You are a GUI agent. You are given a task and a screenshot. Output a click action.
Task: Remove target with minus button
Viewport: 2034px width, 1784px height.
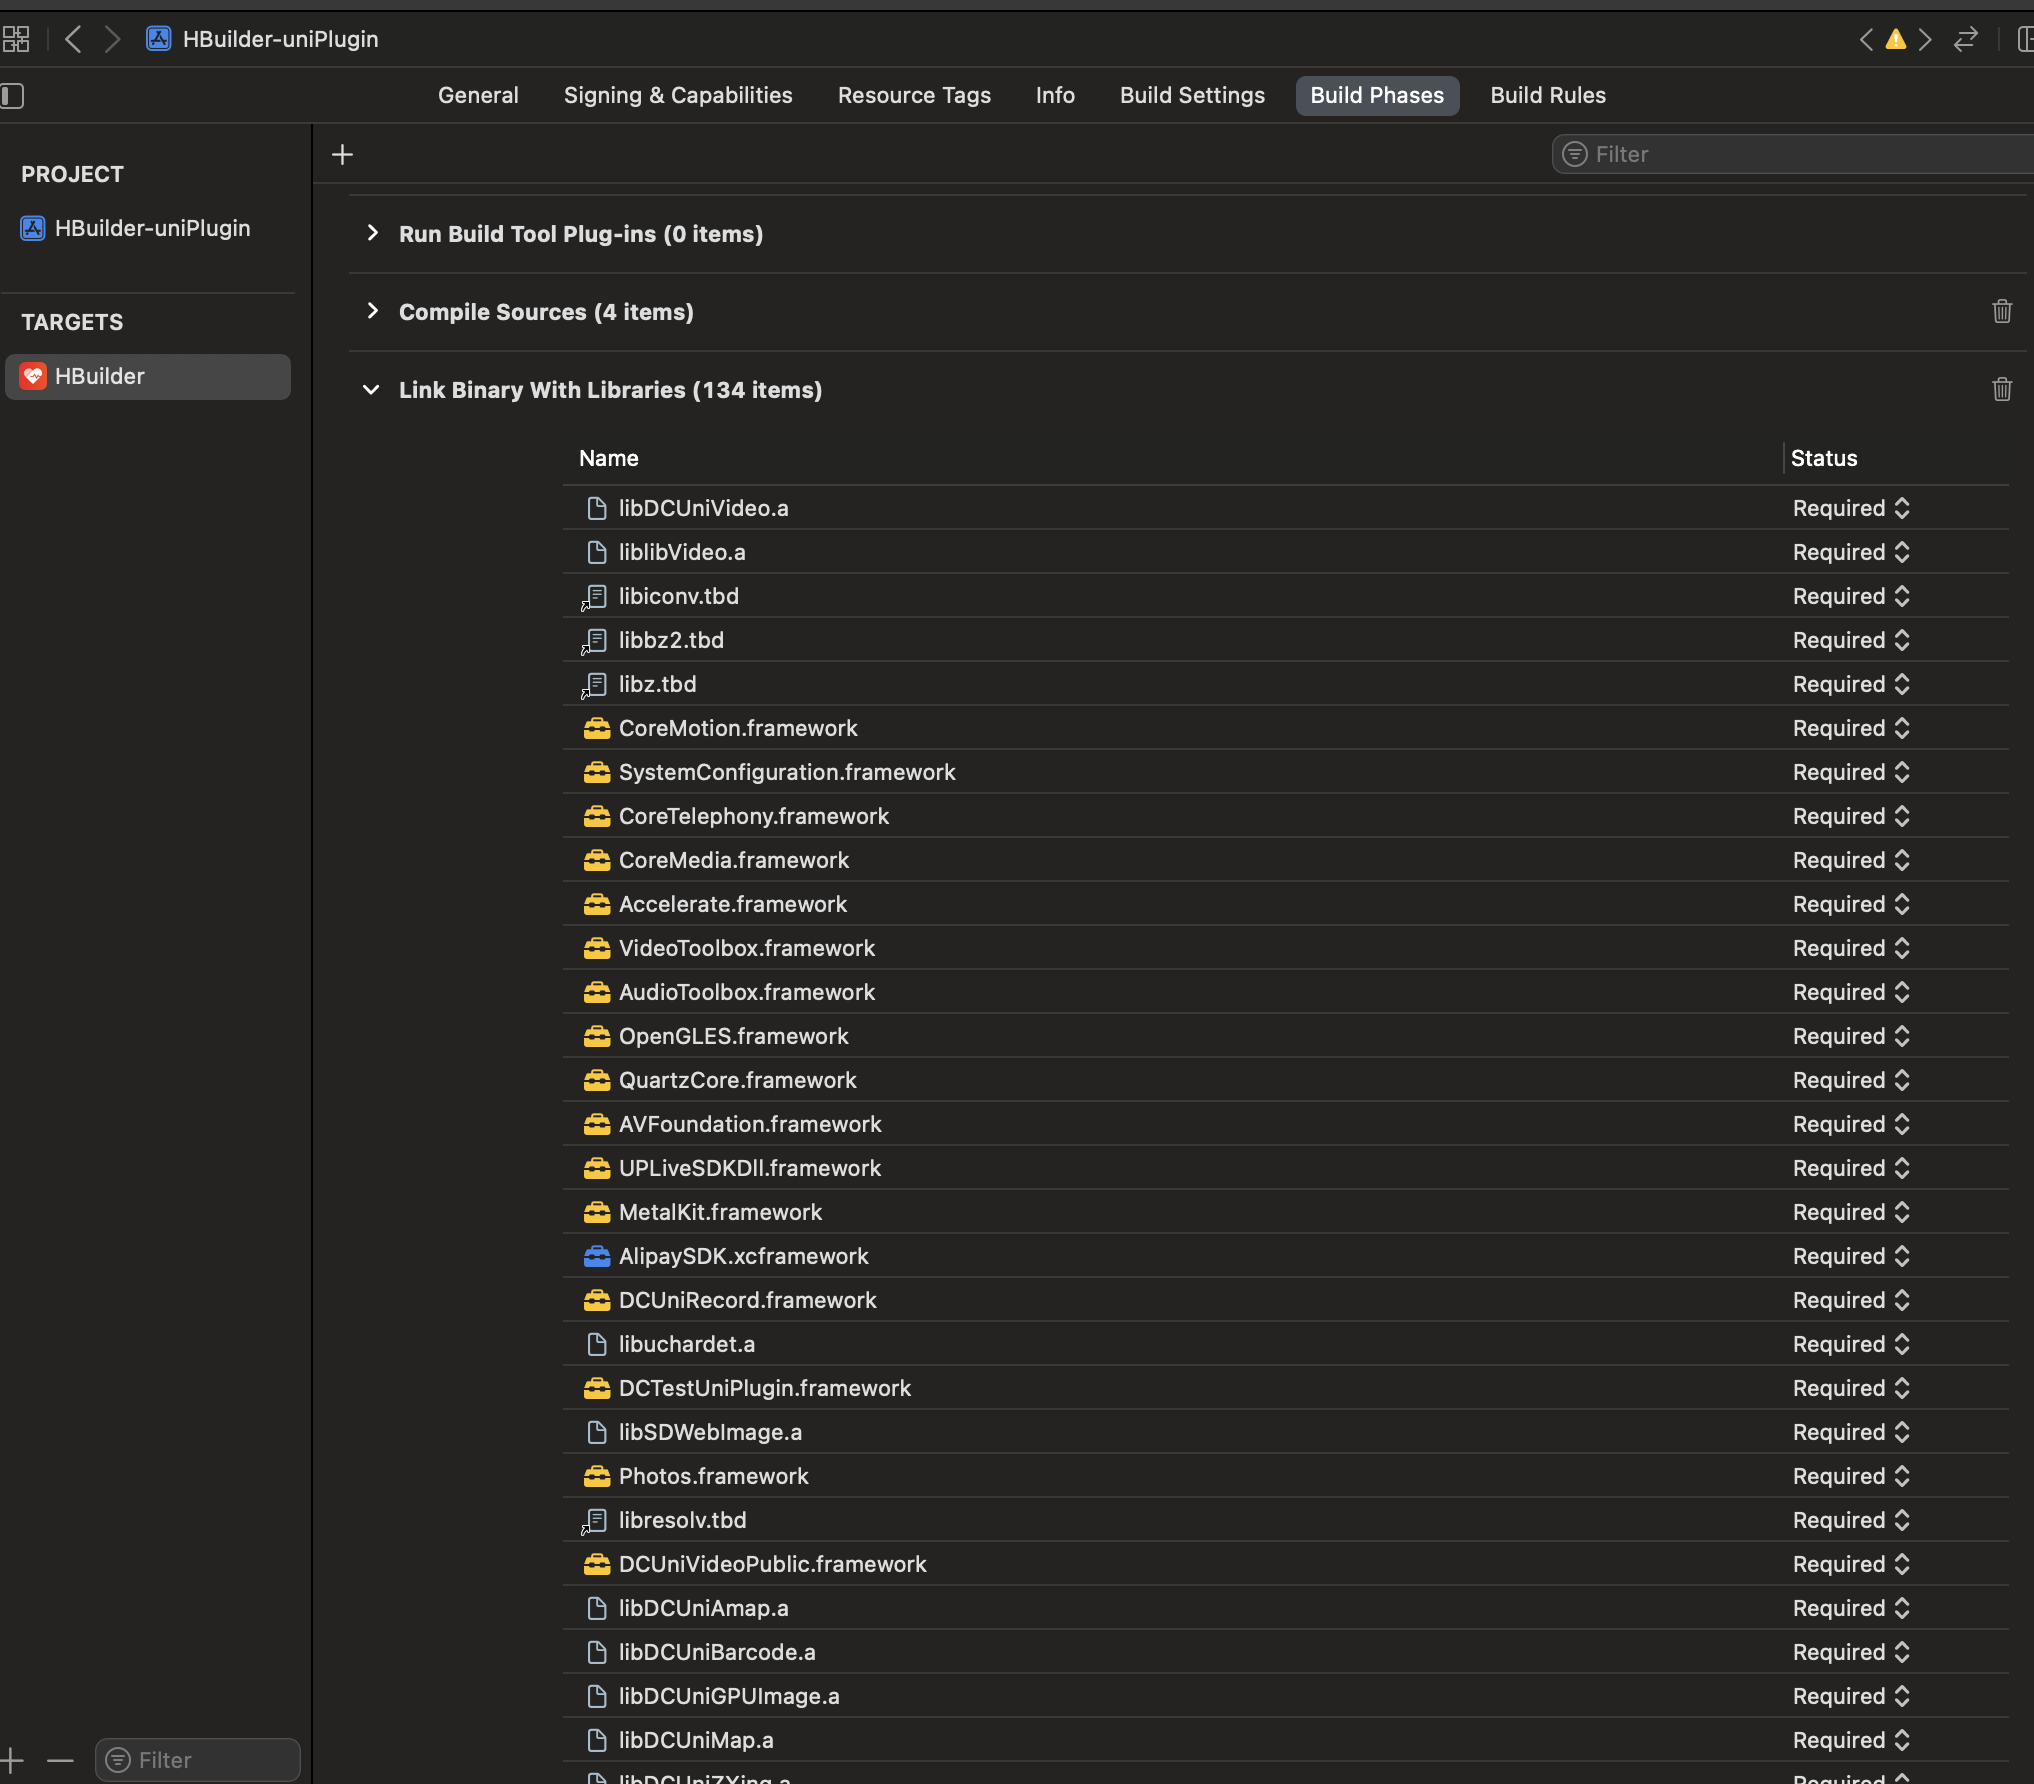[60, 1760]
